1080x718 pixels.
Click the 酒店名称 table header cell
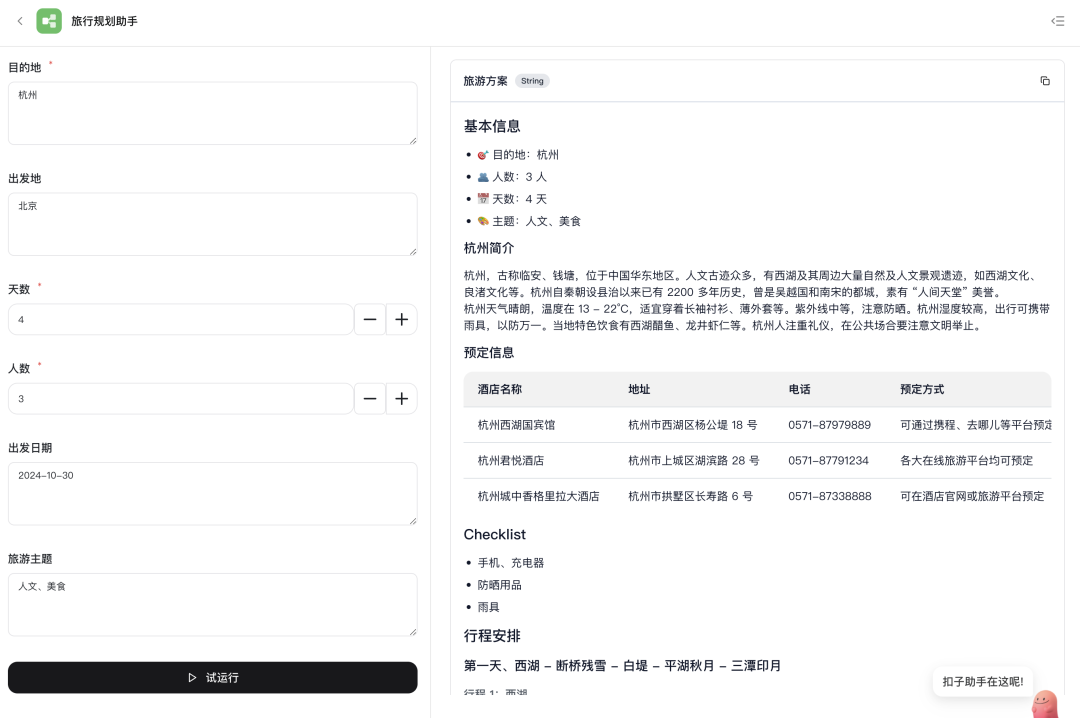click(498, 390)
